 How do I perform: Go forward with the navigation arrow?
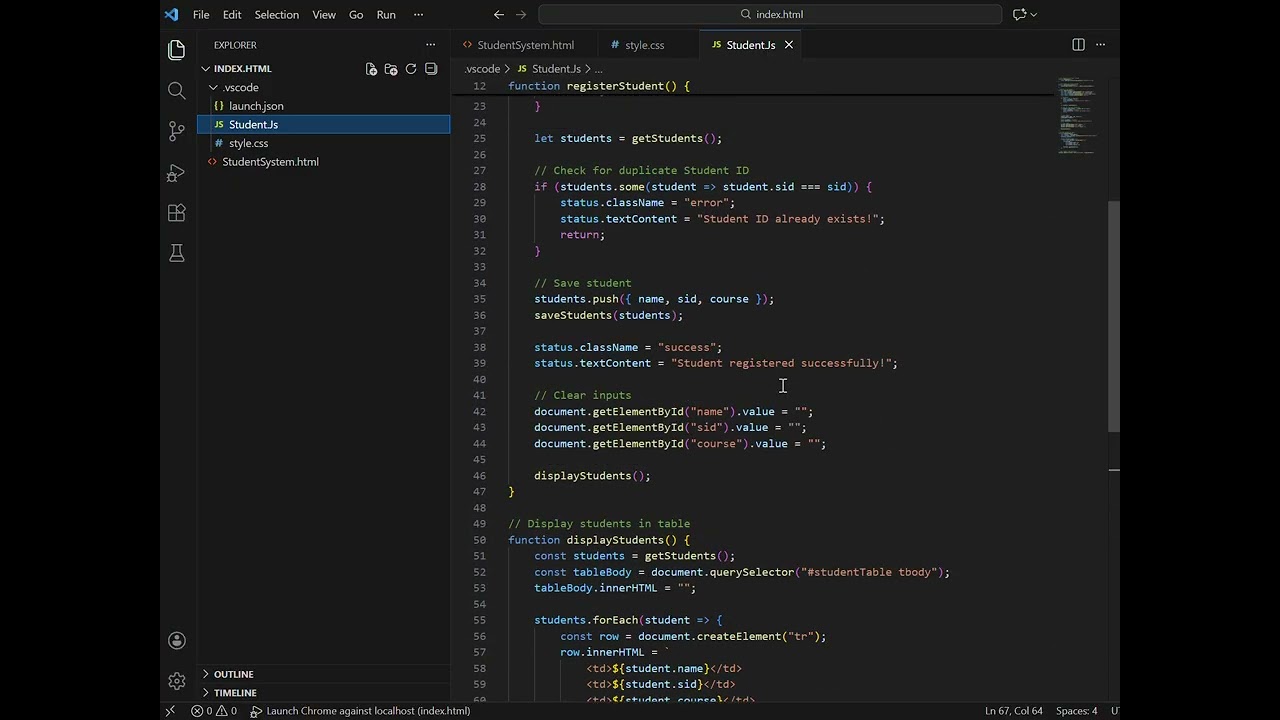[521, 14]
